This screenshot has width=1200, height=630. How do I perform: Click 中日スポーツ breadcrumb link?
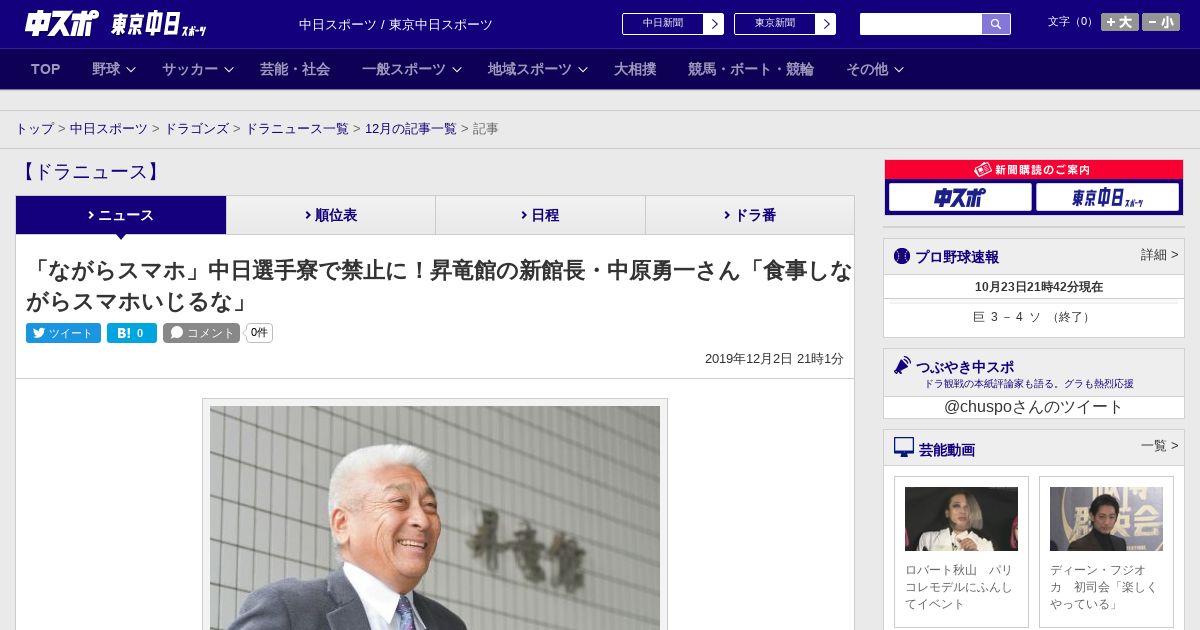click(109, 129)
